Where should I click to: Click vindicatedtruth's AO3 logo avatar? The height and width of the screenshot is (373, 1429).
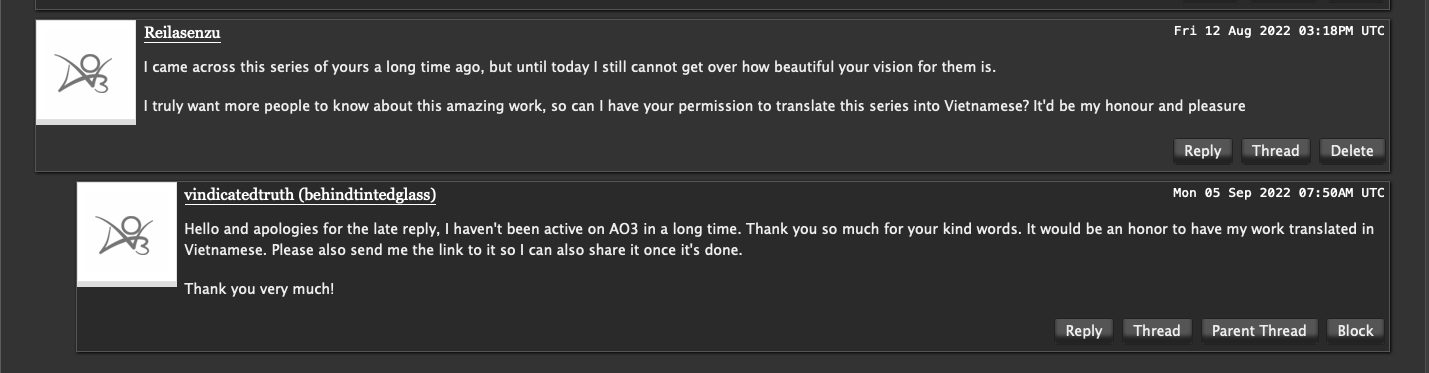pyautogui.click(x=127, y=234)
